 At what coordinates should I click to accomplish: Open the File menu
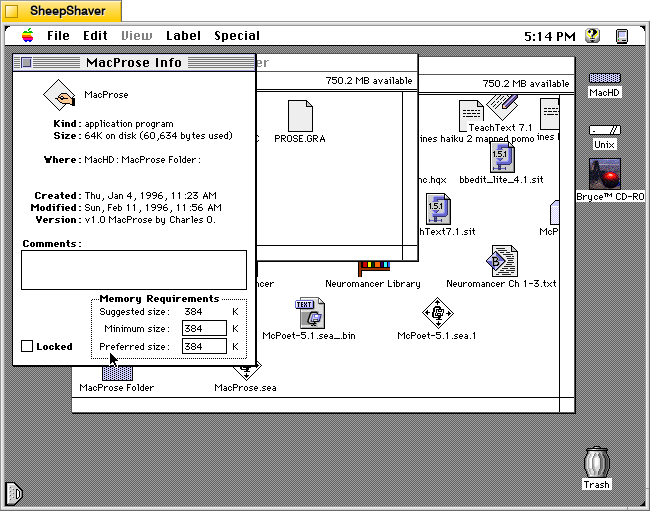coord(58,36)
